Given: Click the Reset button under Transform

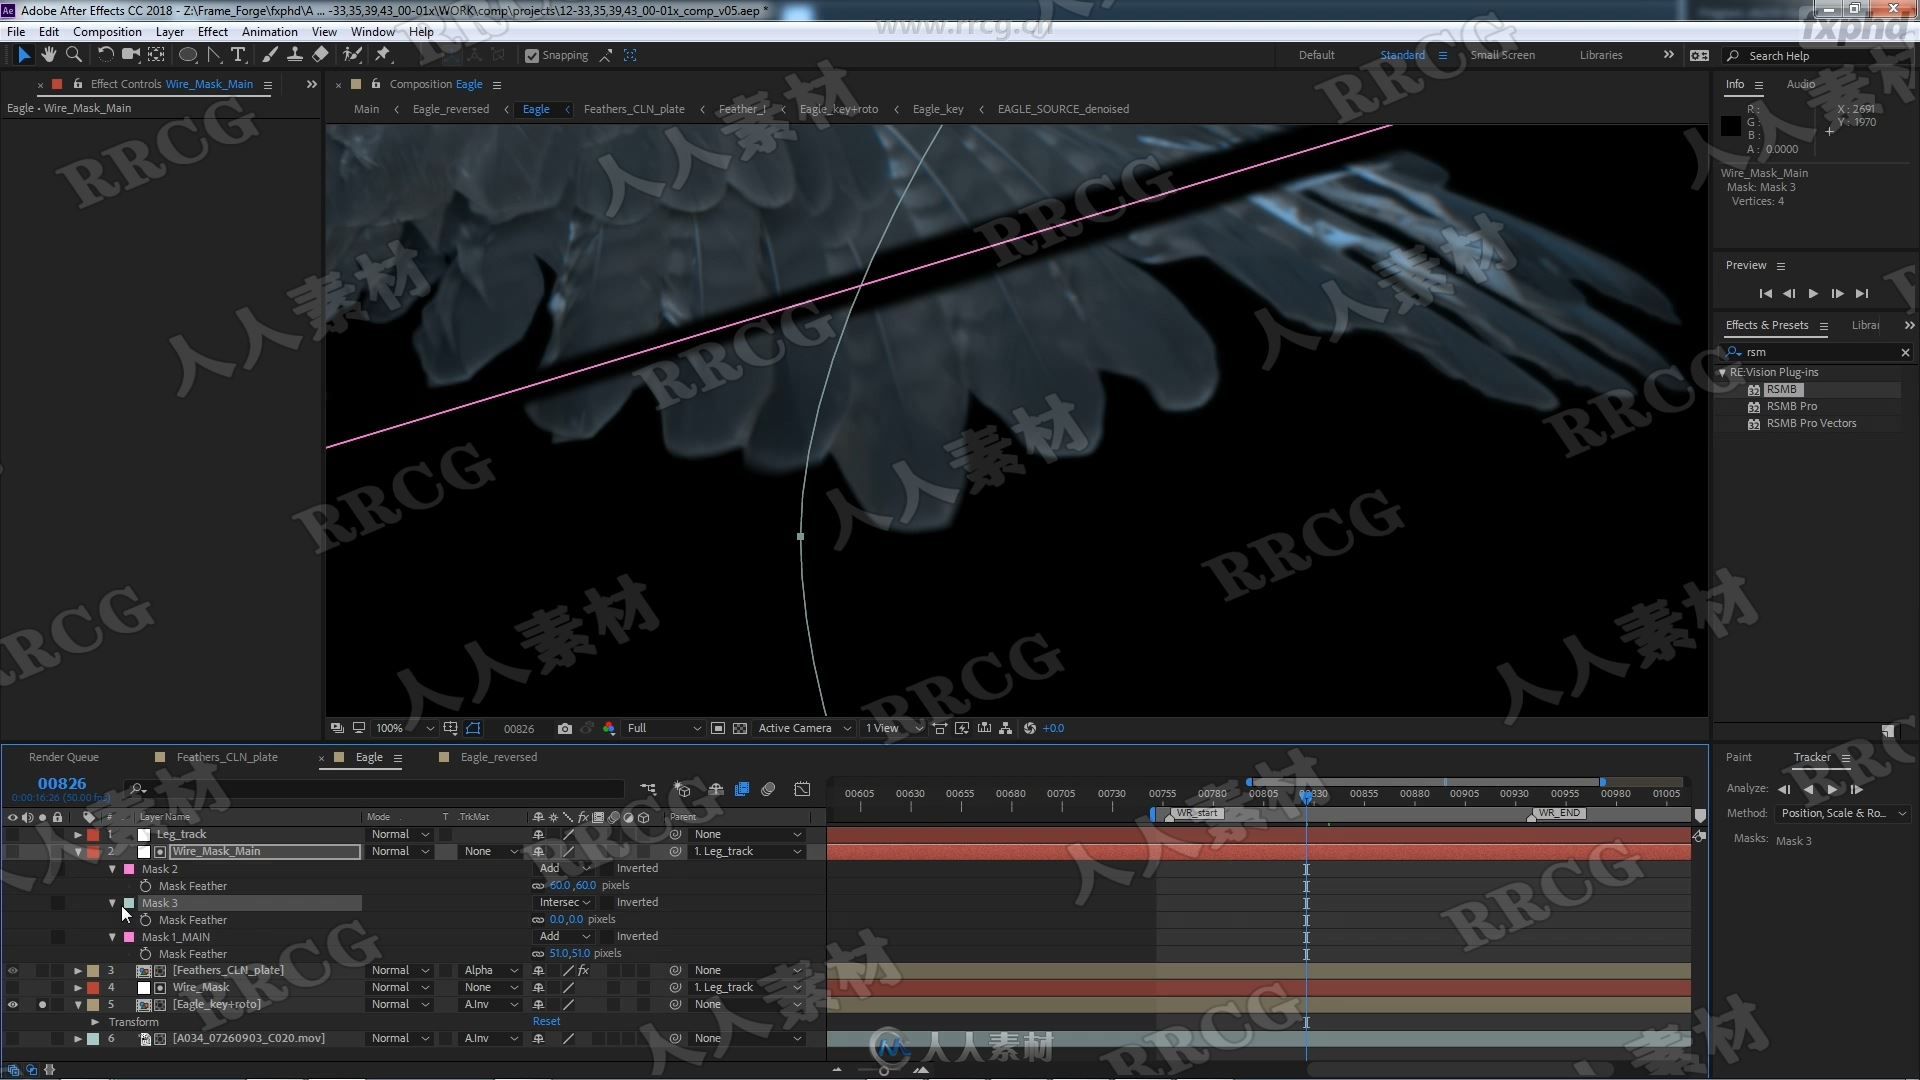Looking at the screenshot, I should pos(547,1021).
